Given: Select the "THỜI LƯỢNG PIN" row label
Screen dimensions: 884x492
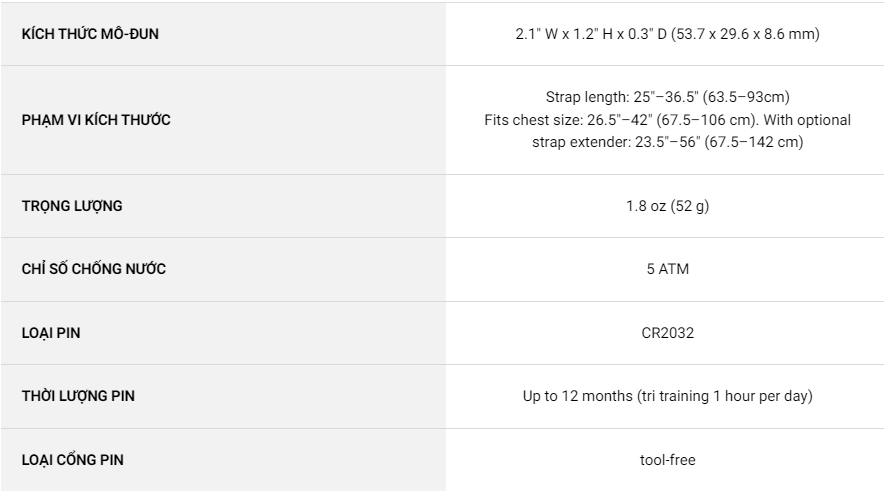Looking at the screenshot, I should 78,396.
